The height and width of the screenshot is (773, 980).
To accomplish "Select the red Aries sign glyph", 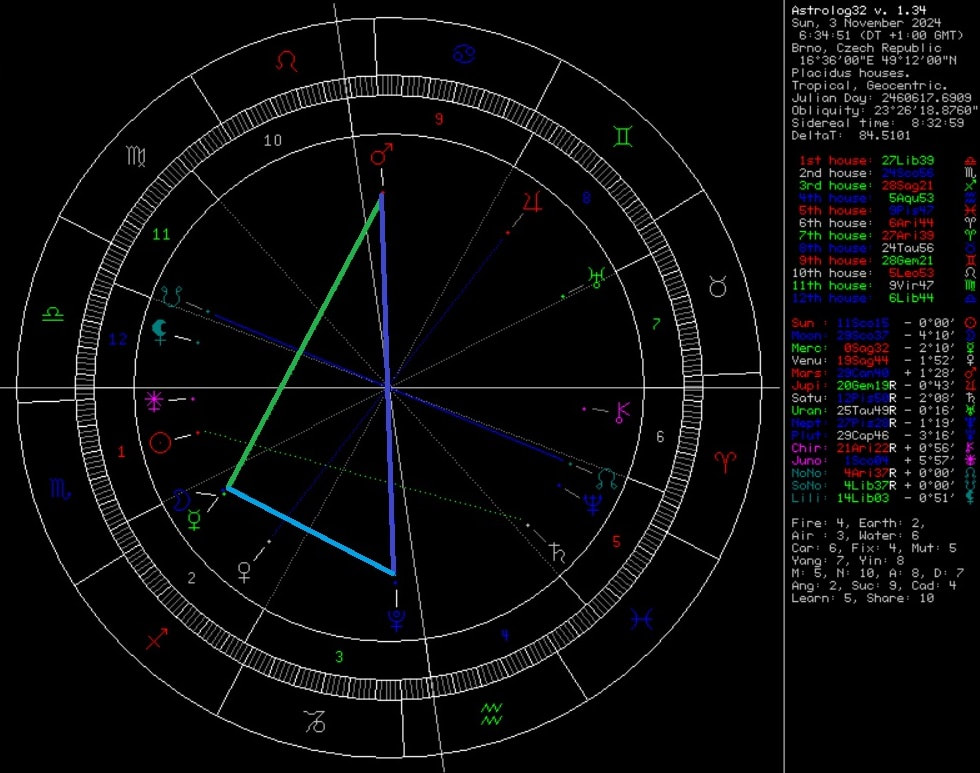I will (x=723, y=460).
